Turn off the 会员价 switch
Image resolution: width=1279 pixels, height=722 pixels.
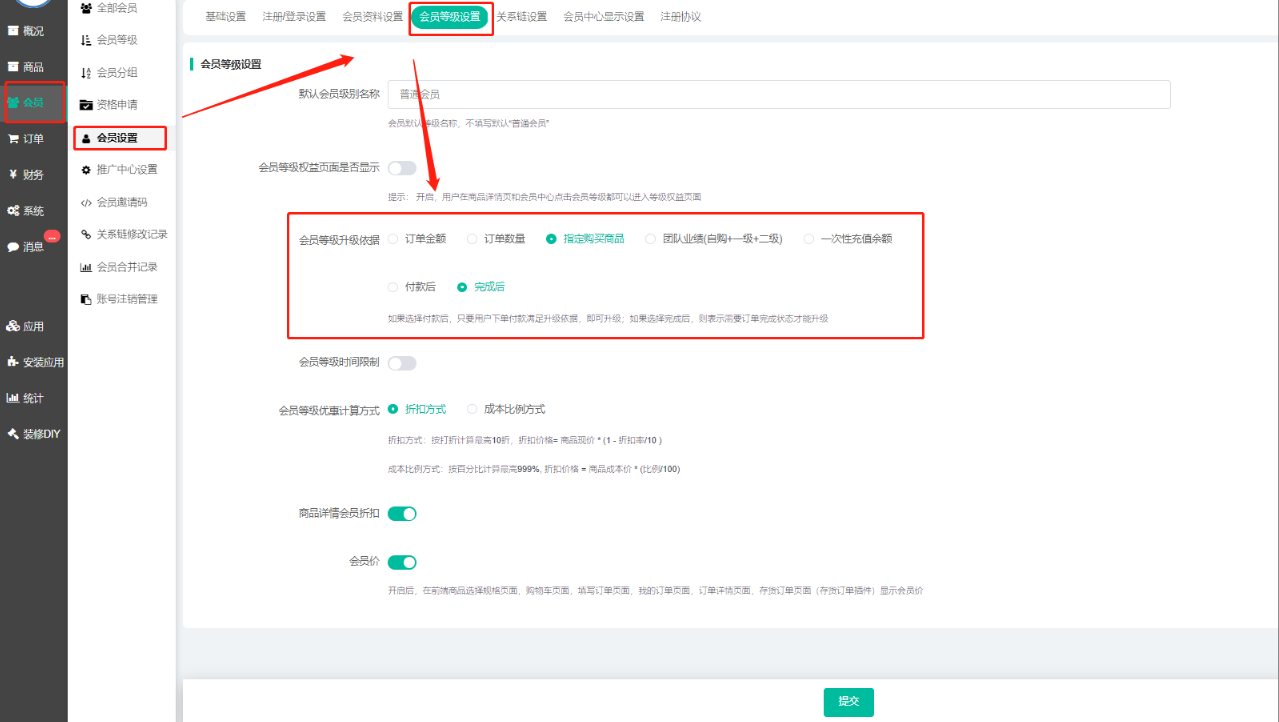[402, 563]
